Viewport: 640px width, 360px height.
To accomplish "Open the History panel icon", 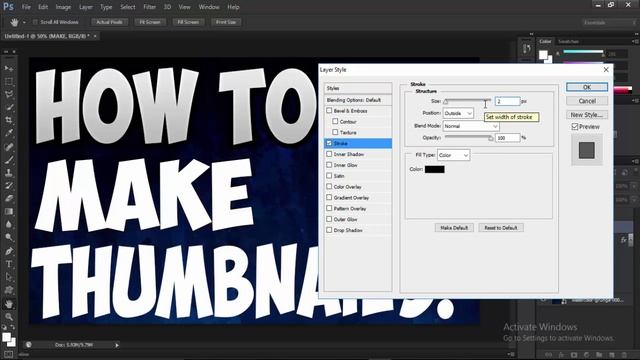I will pos(527,49).
